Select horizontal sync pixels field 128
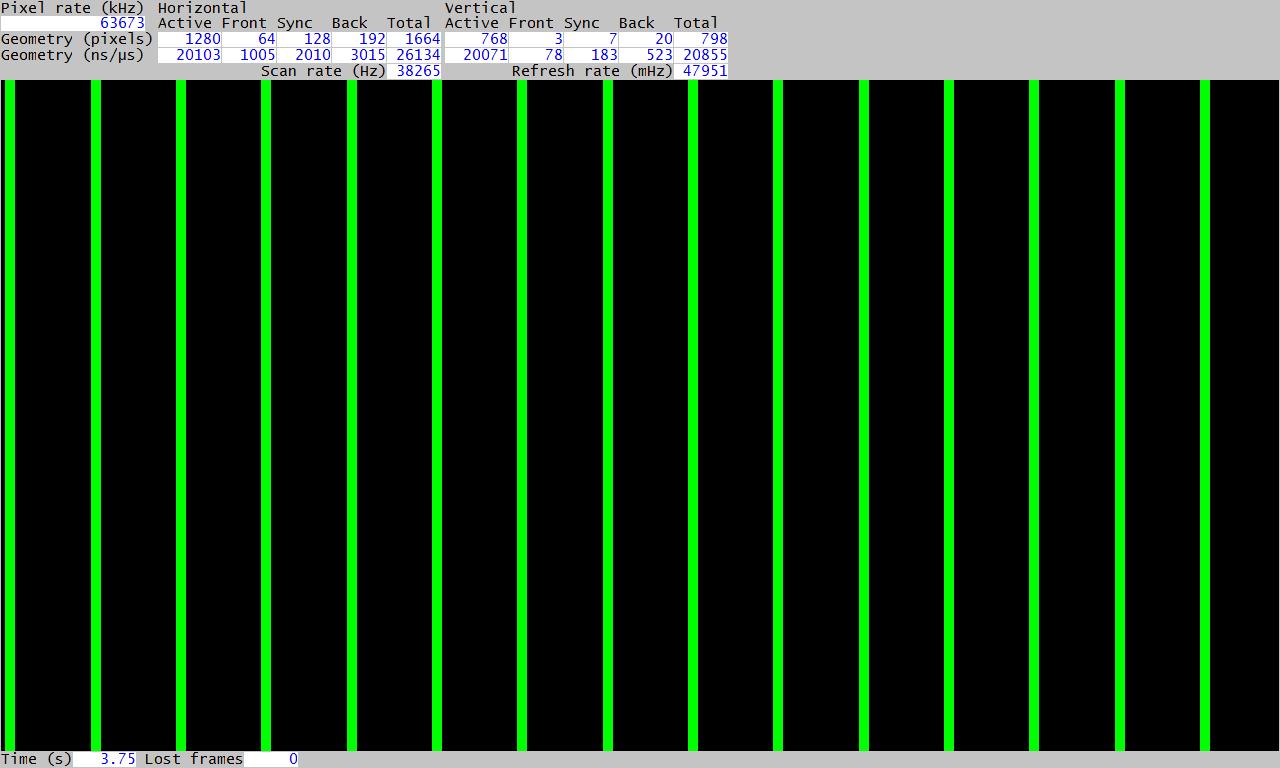The image size is (1280, 768). (304, 39)
